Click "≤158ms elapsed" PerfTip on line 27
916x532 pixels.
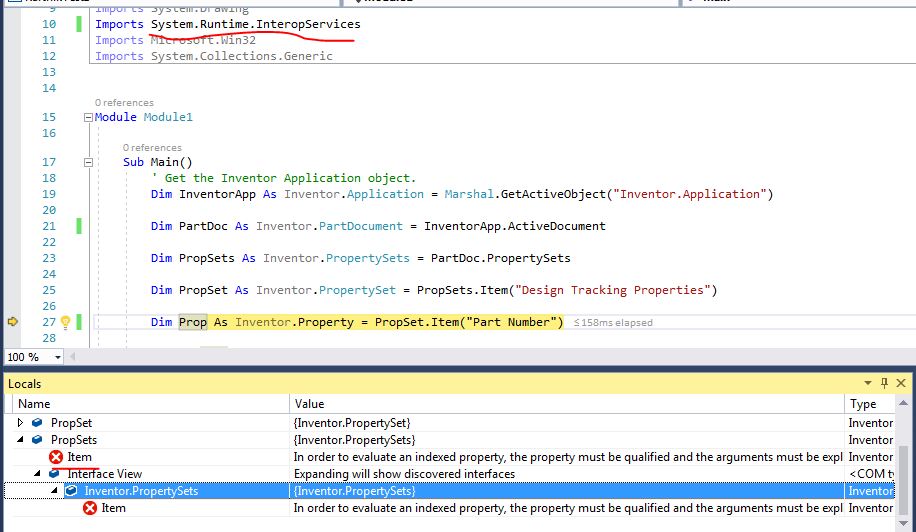point(613,323)
